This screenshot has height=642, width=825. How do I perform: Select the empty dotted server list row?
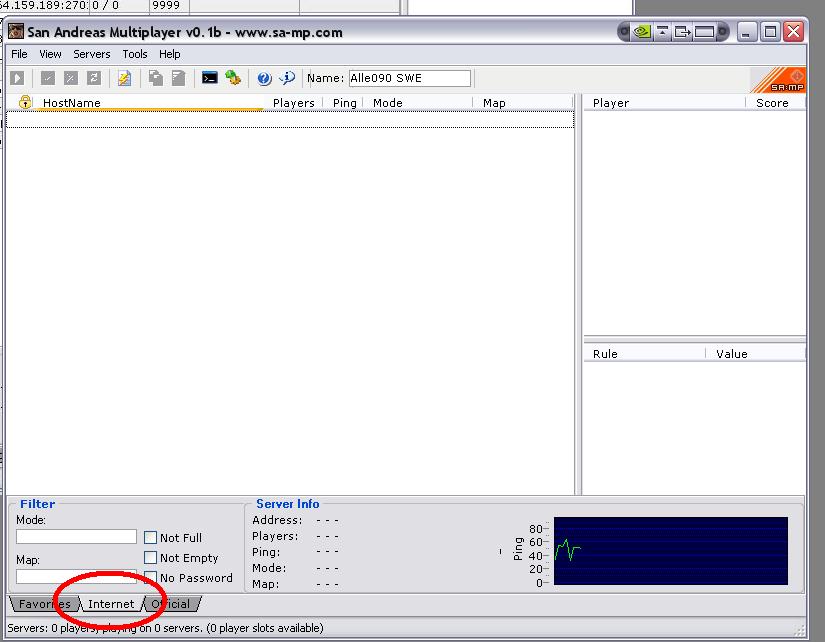tap(290, 119)
